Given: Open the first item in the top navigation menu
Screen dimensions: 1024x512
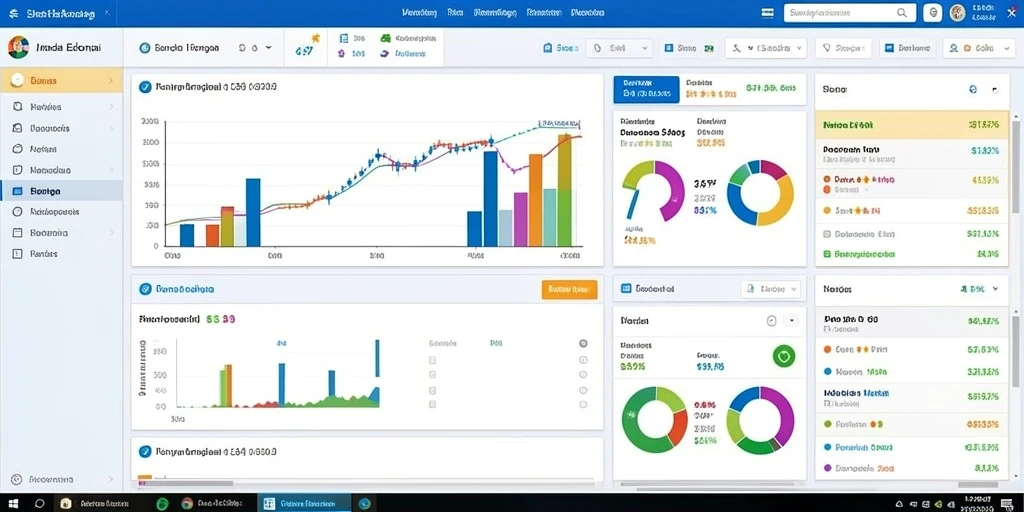Looking at the screenshot, I should pyautogui.click(x=419, y=12).
